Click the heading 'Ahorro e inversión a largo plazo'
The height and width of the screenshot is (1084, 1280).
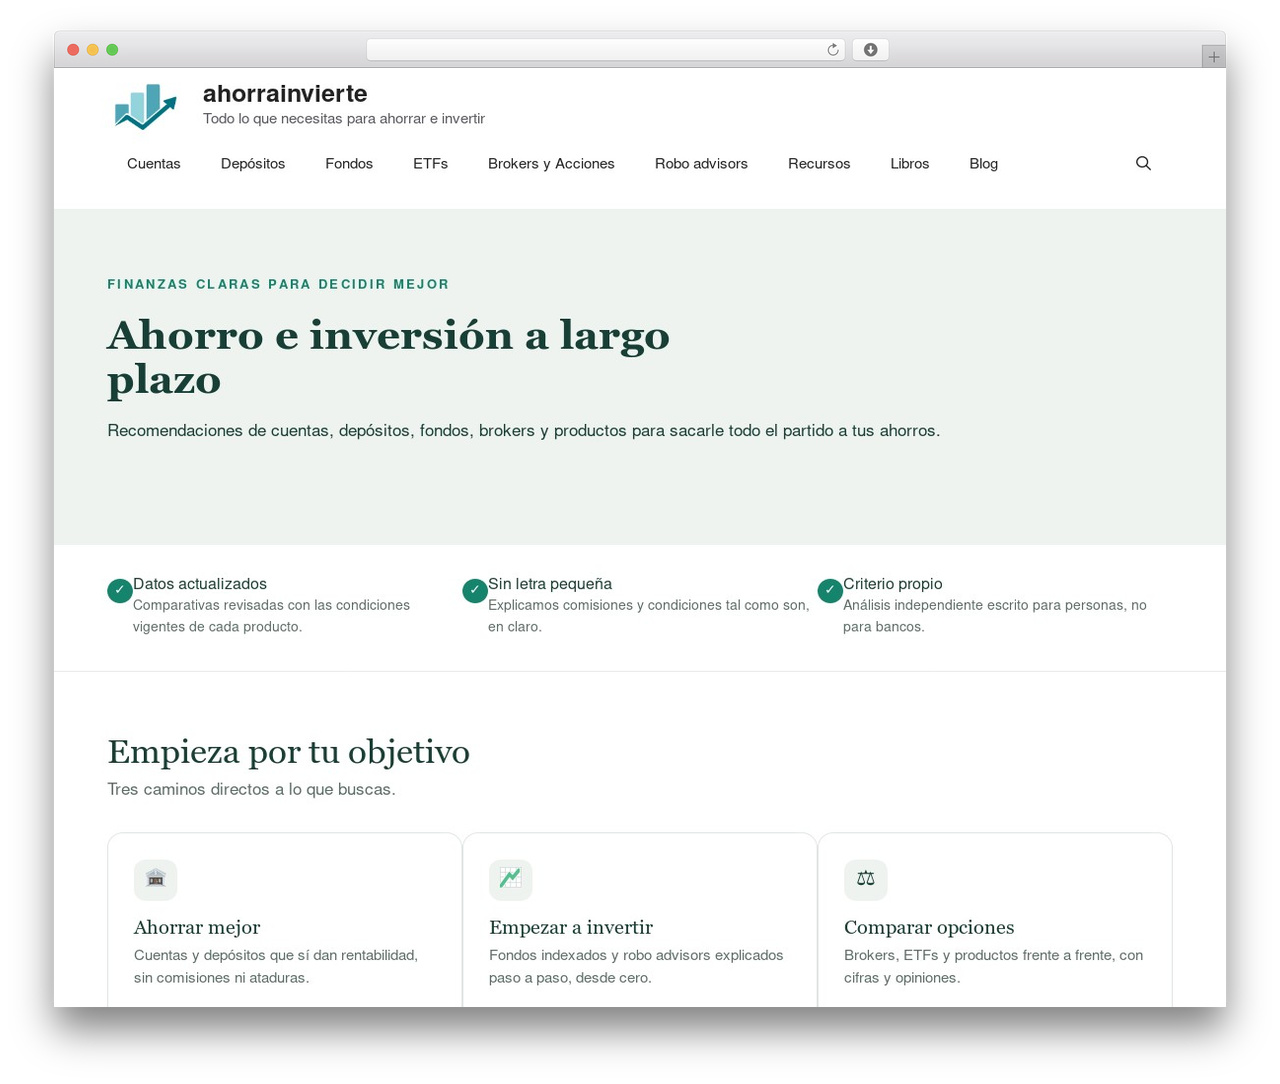point(388,357)
